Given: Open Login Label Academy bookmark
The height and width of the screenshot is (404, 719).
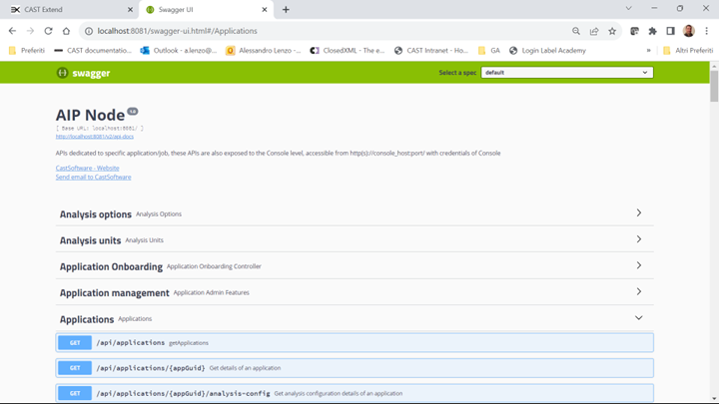Looking at the screenshot, I should click(x=548, y=50).
